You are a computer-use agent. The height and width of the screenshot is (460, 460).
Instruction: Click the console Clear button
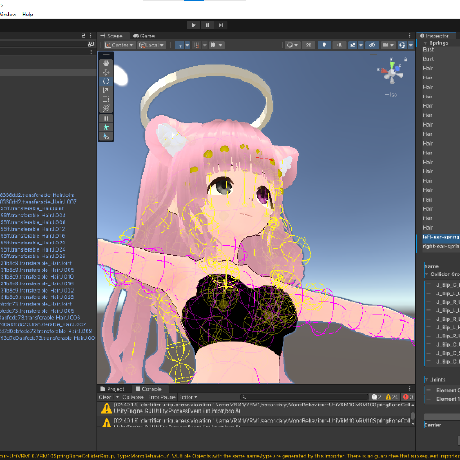(x=105, y=397)
